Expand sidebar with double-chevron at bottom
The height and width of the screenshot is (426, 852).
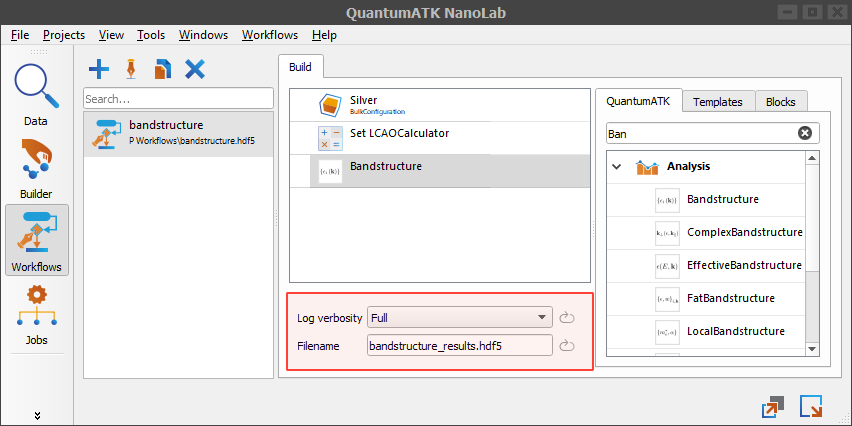[x=37, y=416]
